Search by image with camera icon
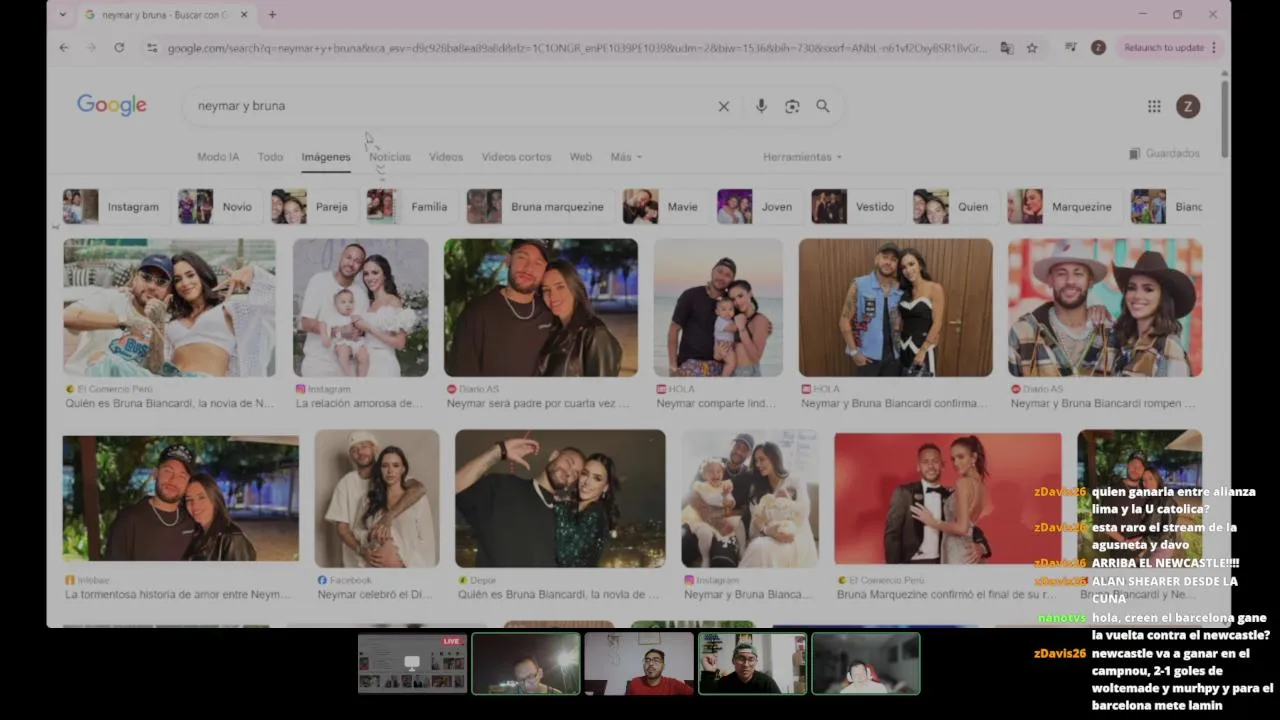The width and height of the screenshot is (1280, 720). click(x=792, y=106)
